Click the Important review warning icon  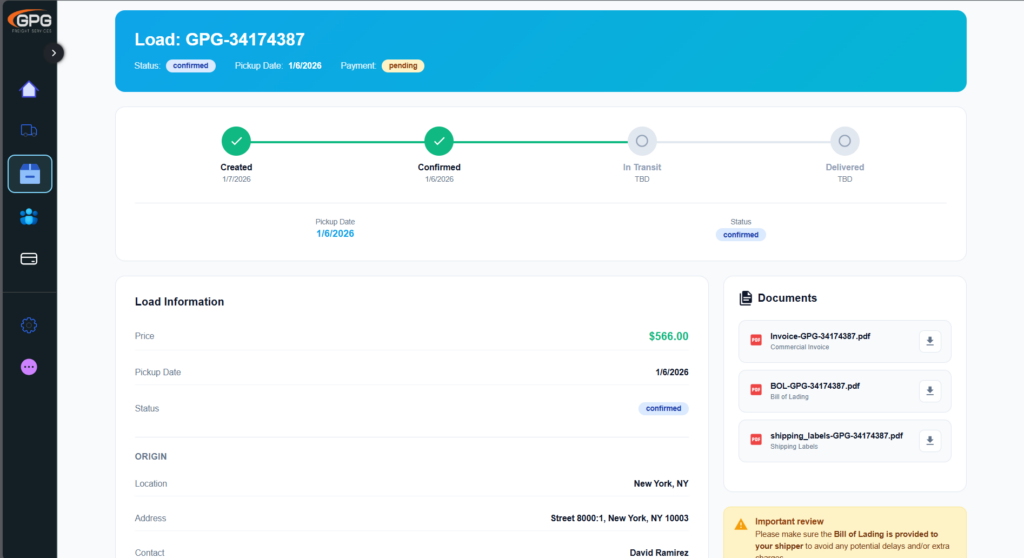(x=741, y=524)
